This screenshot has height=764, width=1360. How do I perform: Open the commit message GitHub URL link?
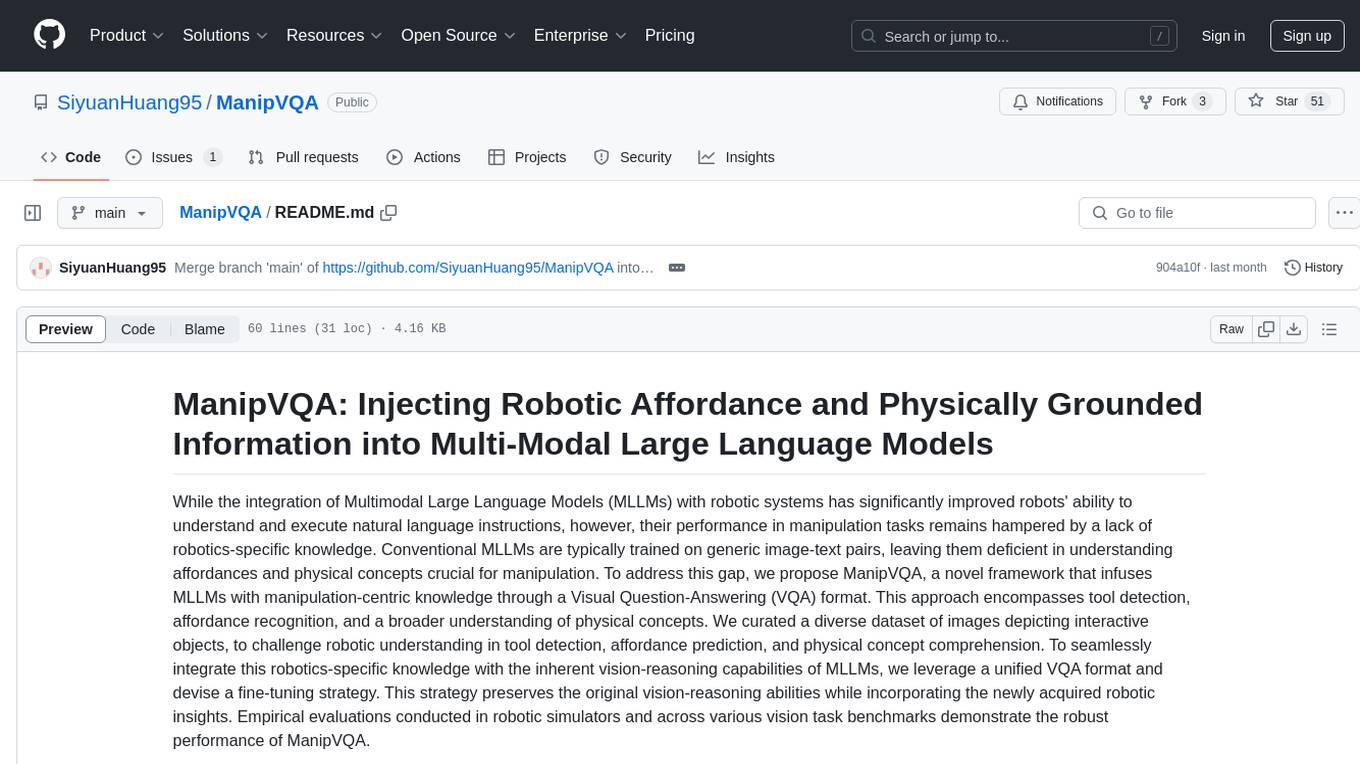[x=468, y=268]
